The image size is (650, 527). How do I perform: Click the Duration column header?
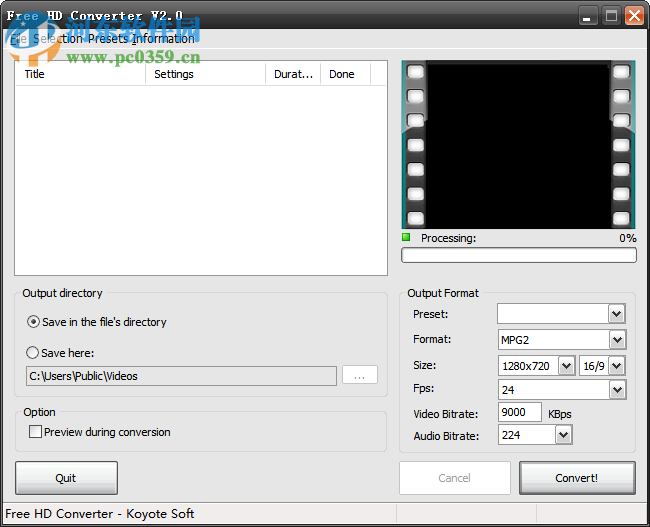293,74
